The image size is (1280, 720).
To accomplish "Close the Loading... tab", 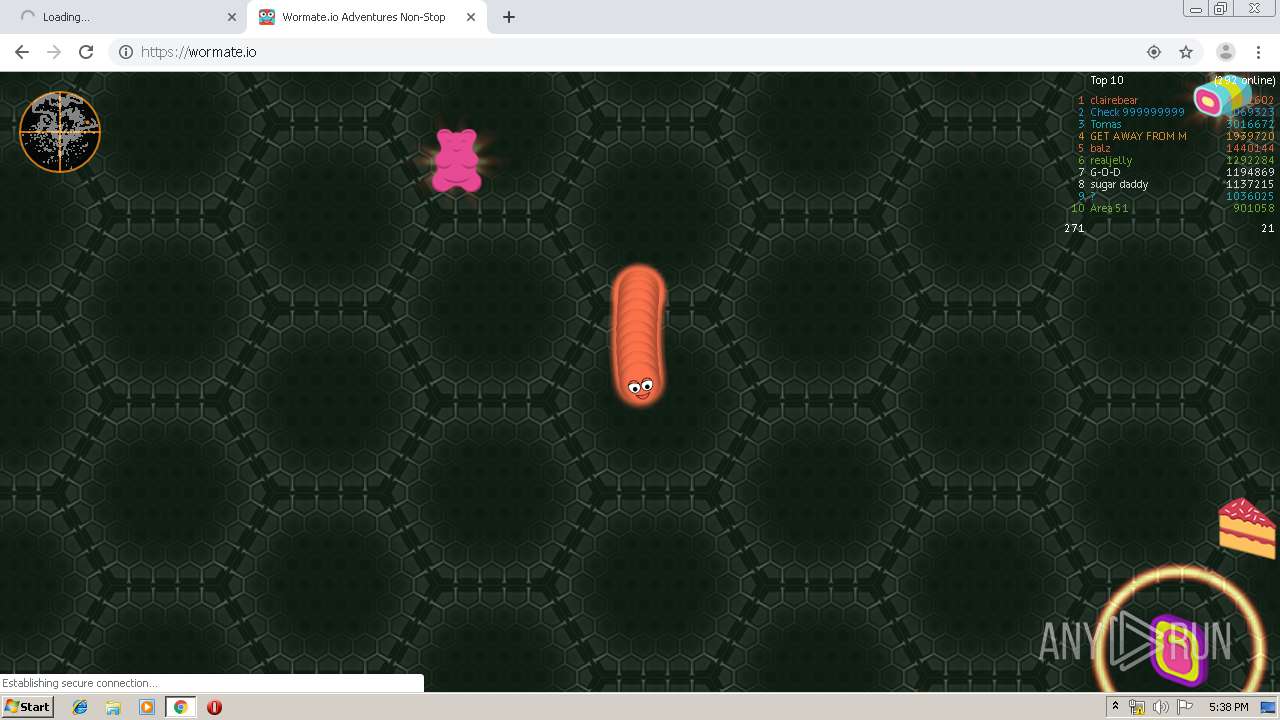I will point(232,17).
